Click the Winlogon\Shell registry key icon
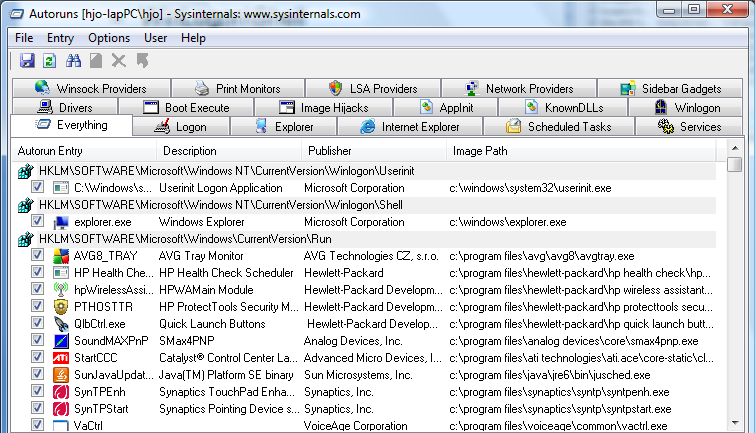Screen dimensions: 755x433 [x=26, y=205]
